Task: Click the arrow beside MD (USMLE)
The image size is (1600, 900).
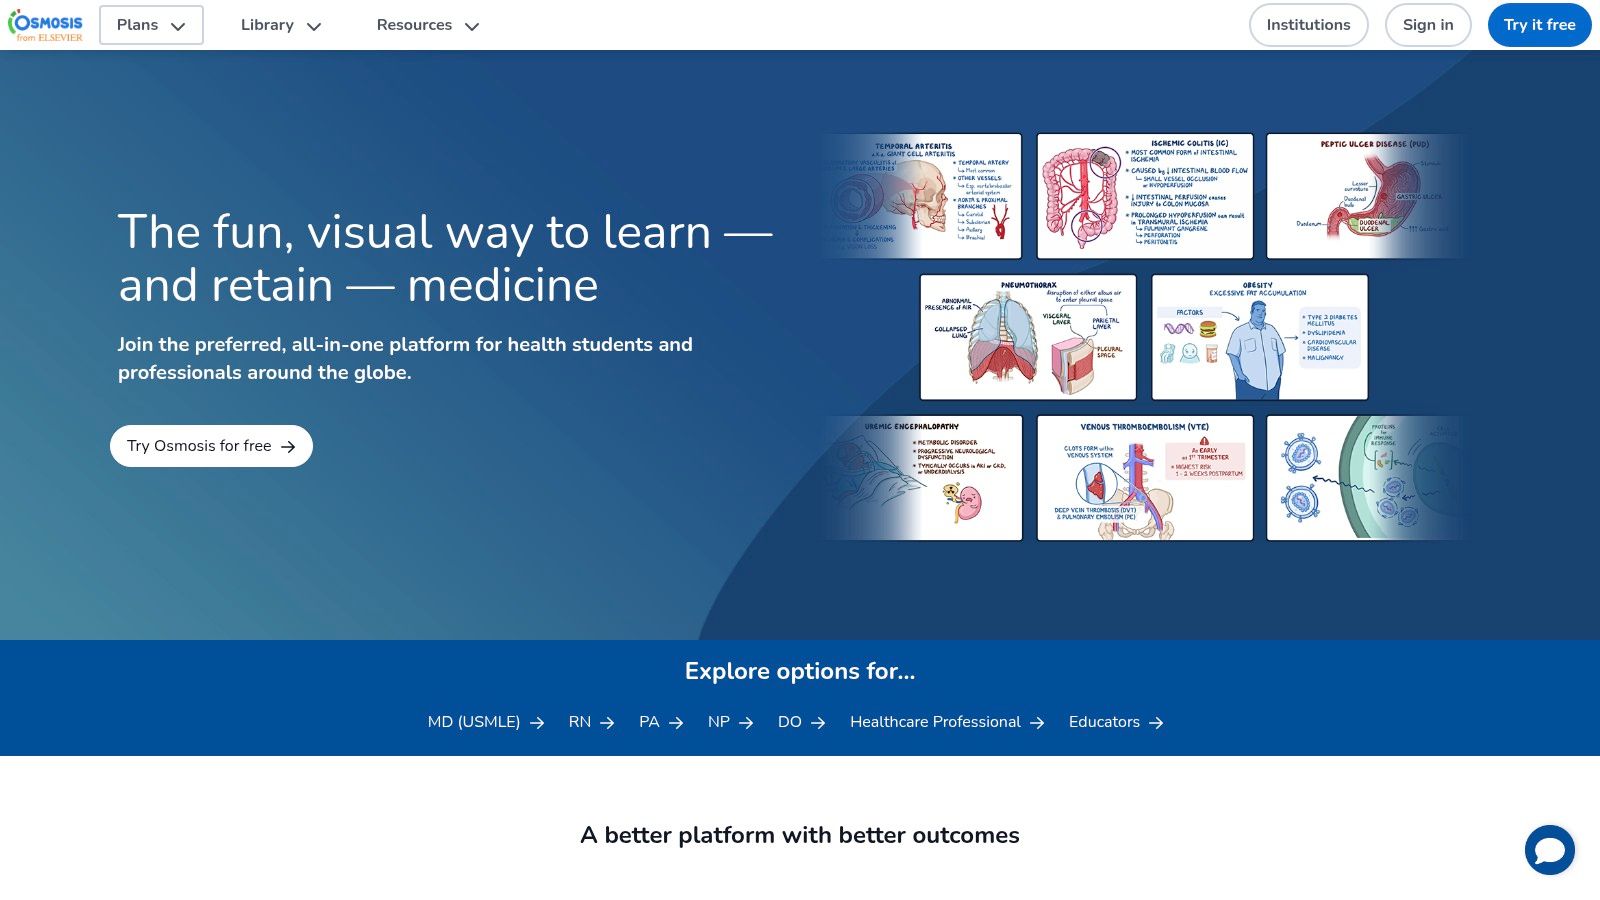Action: click(x=537, y=723)
